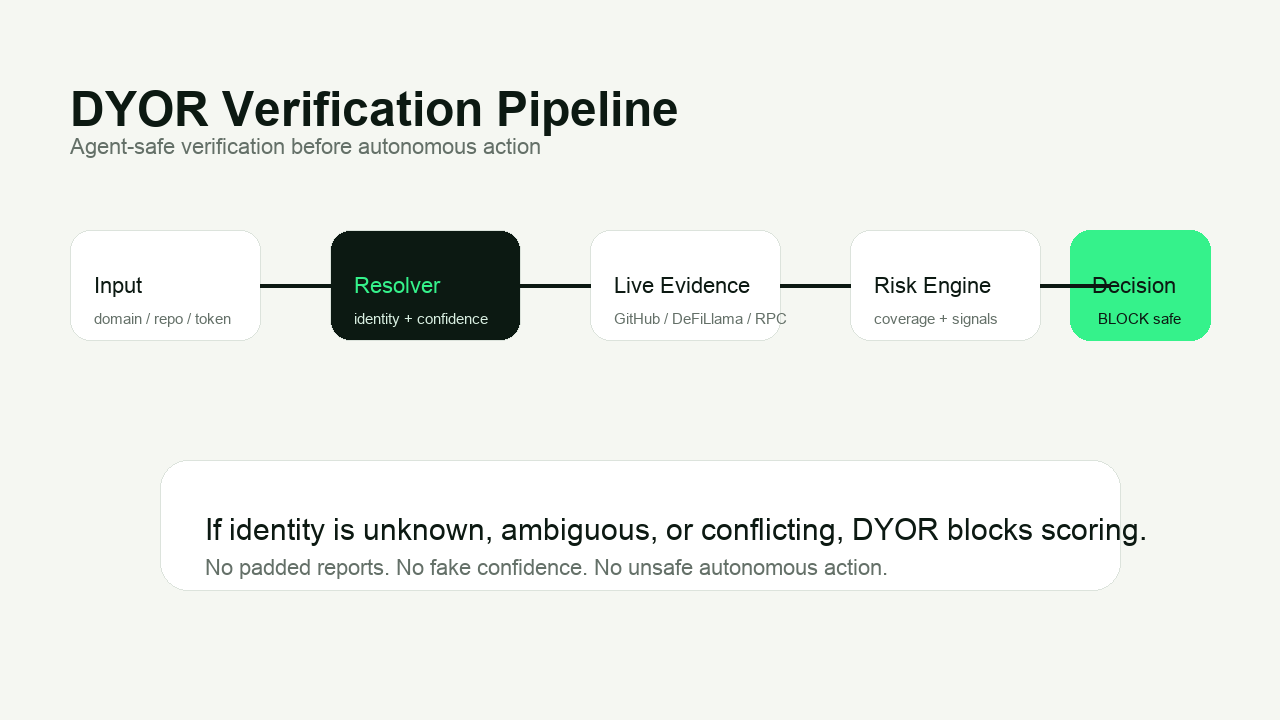Click the domain / repo / token caption
This screenshot has width=1280, height=720.
(x=162, y=319)
